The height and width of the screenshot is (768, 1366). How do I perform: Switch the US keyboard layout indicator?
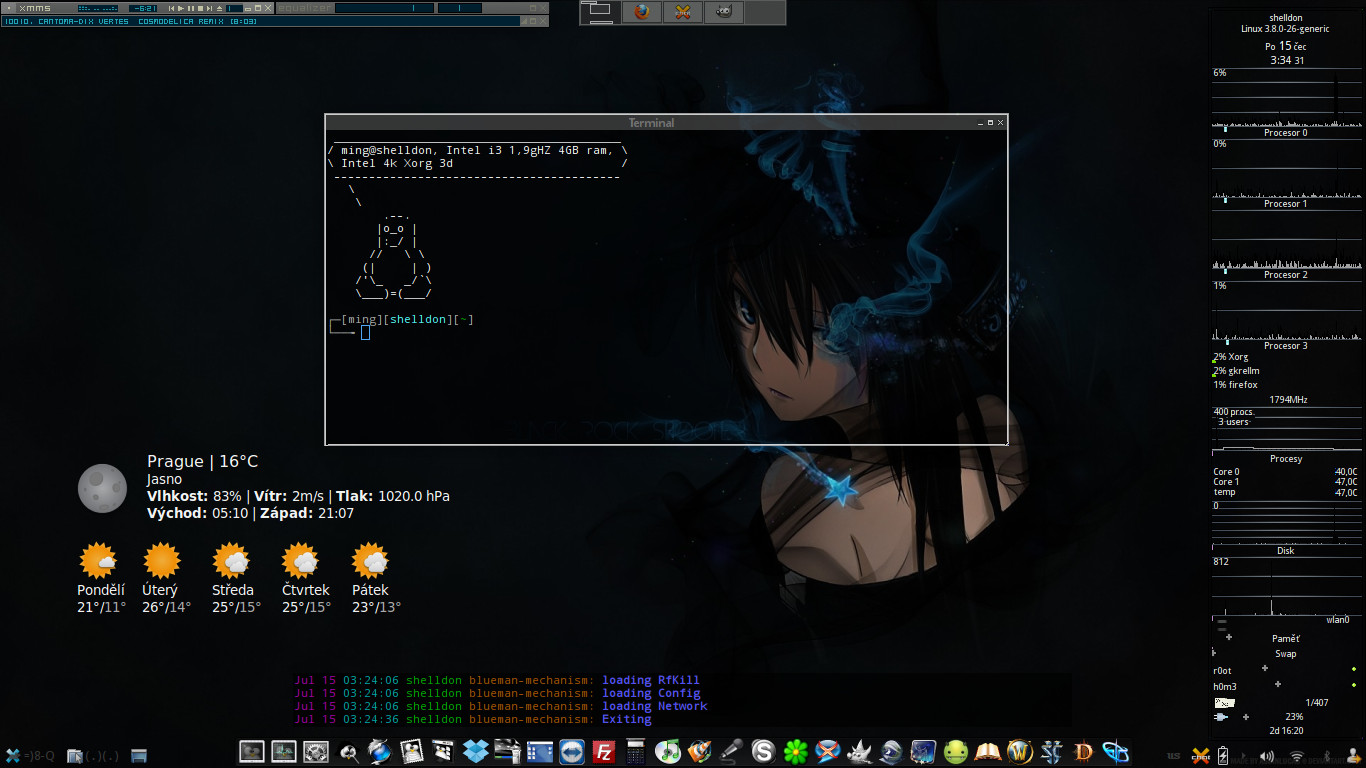click(1173, 756)
